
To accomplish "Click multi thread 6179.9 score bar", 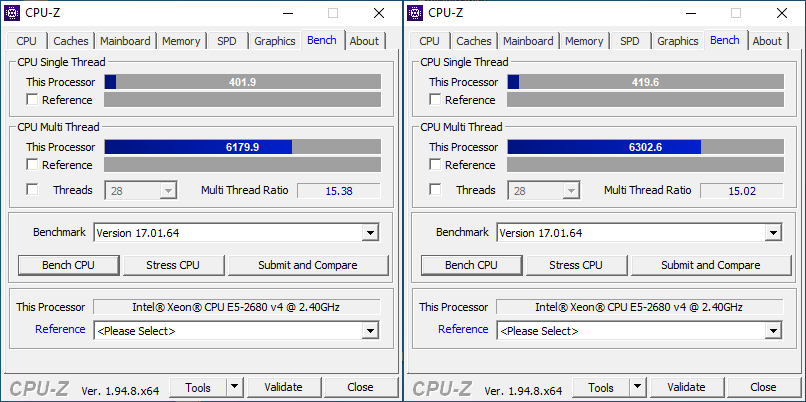I will coord(243,147).
